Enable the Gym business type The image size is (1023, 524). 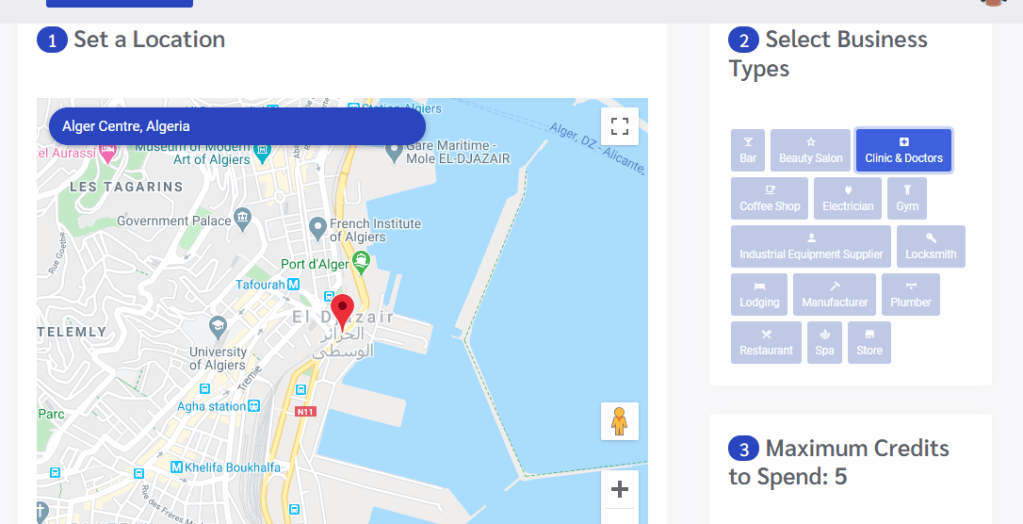pos(907,198)
